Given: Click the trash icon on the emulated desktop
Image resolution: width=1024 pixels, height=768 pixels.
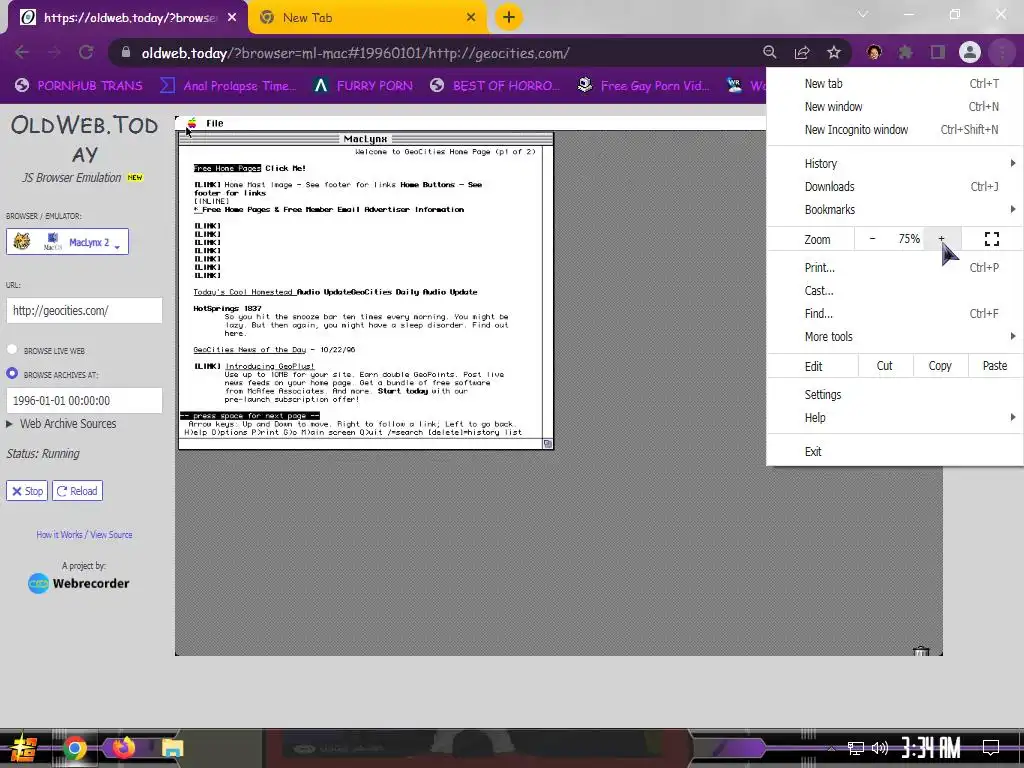Looking at the screenshot, I should (921, 651).
